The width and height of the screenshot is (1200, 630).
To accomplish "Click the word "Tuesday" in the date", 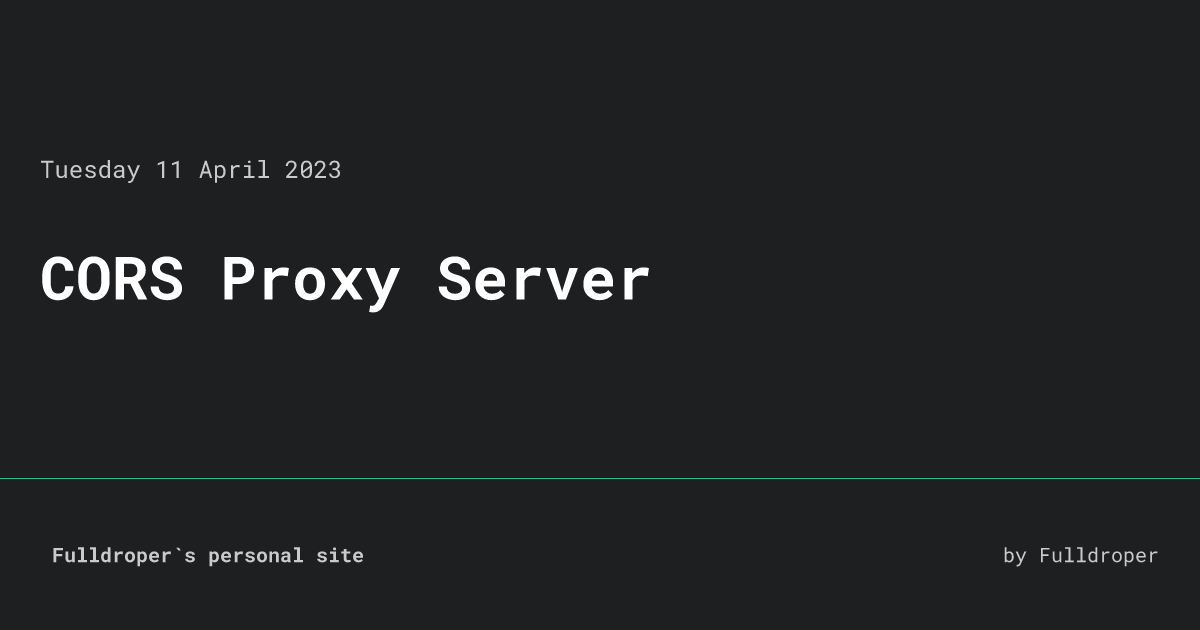I will pyautogui.click(x=90, y=171).
